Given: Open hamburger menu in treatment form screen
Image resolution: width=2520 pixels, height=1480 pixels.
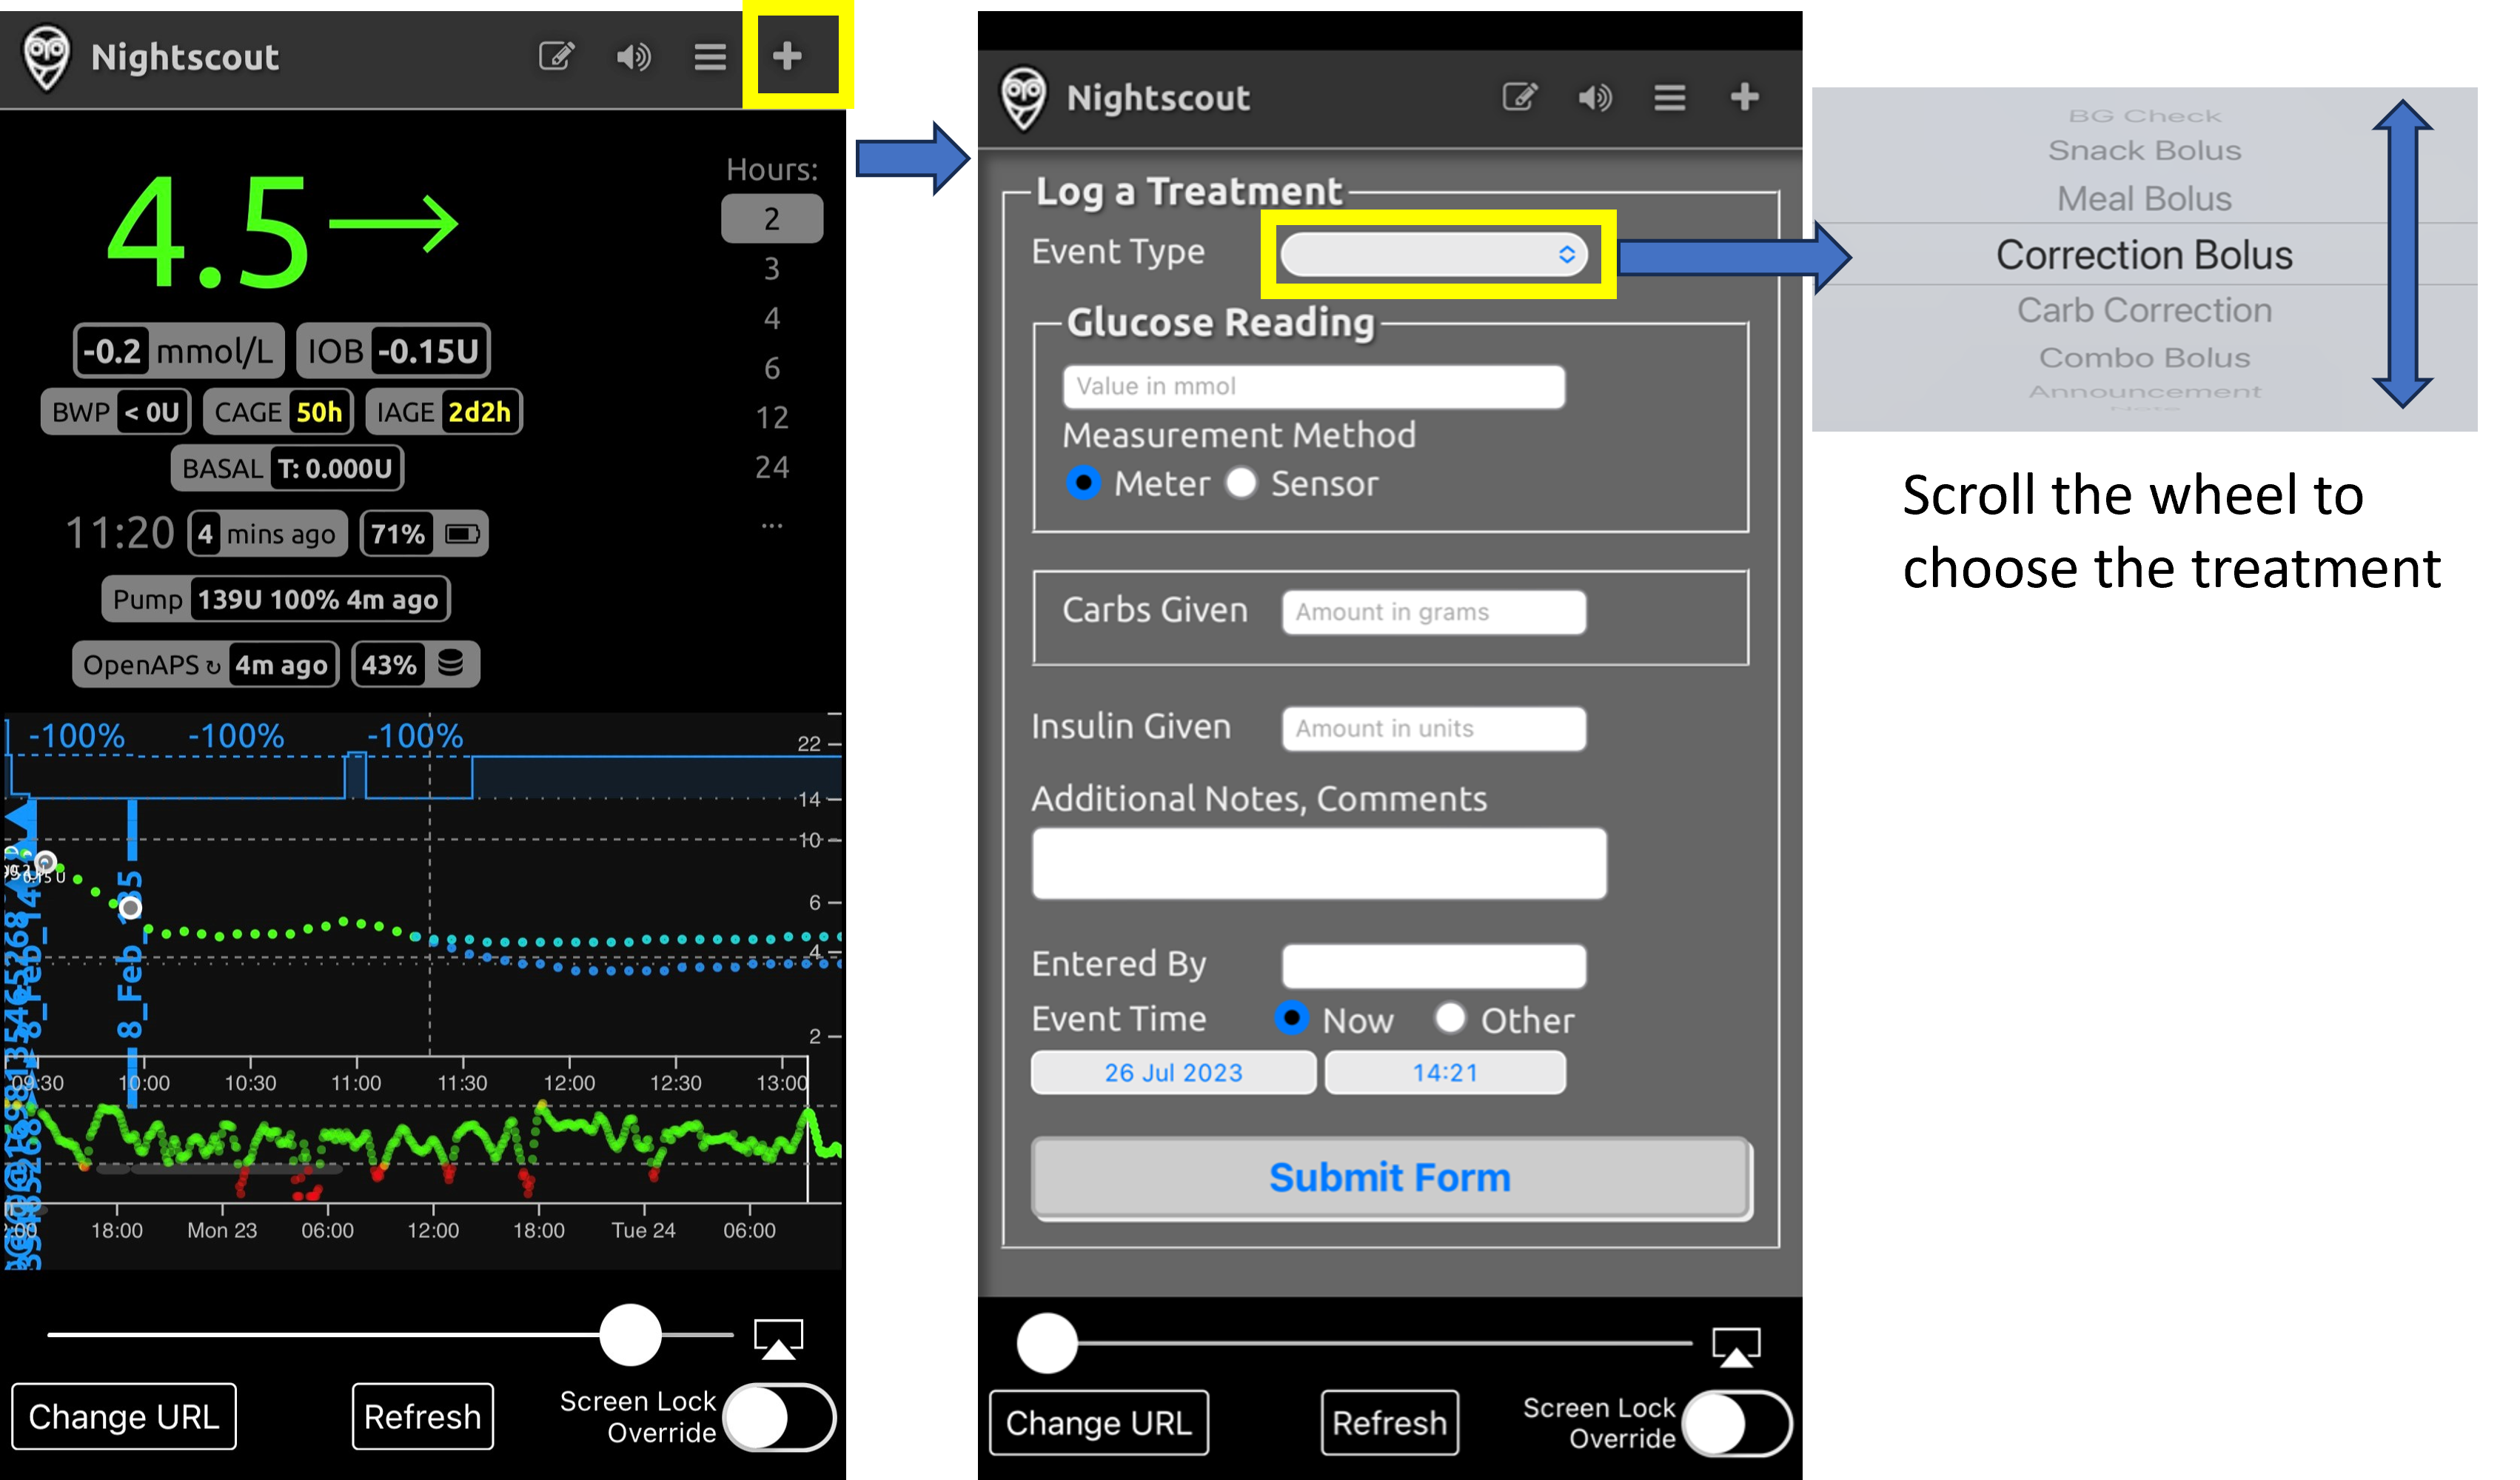Looking at the screenshot, I should tap(1670, 97).
